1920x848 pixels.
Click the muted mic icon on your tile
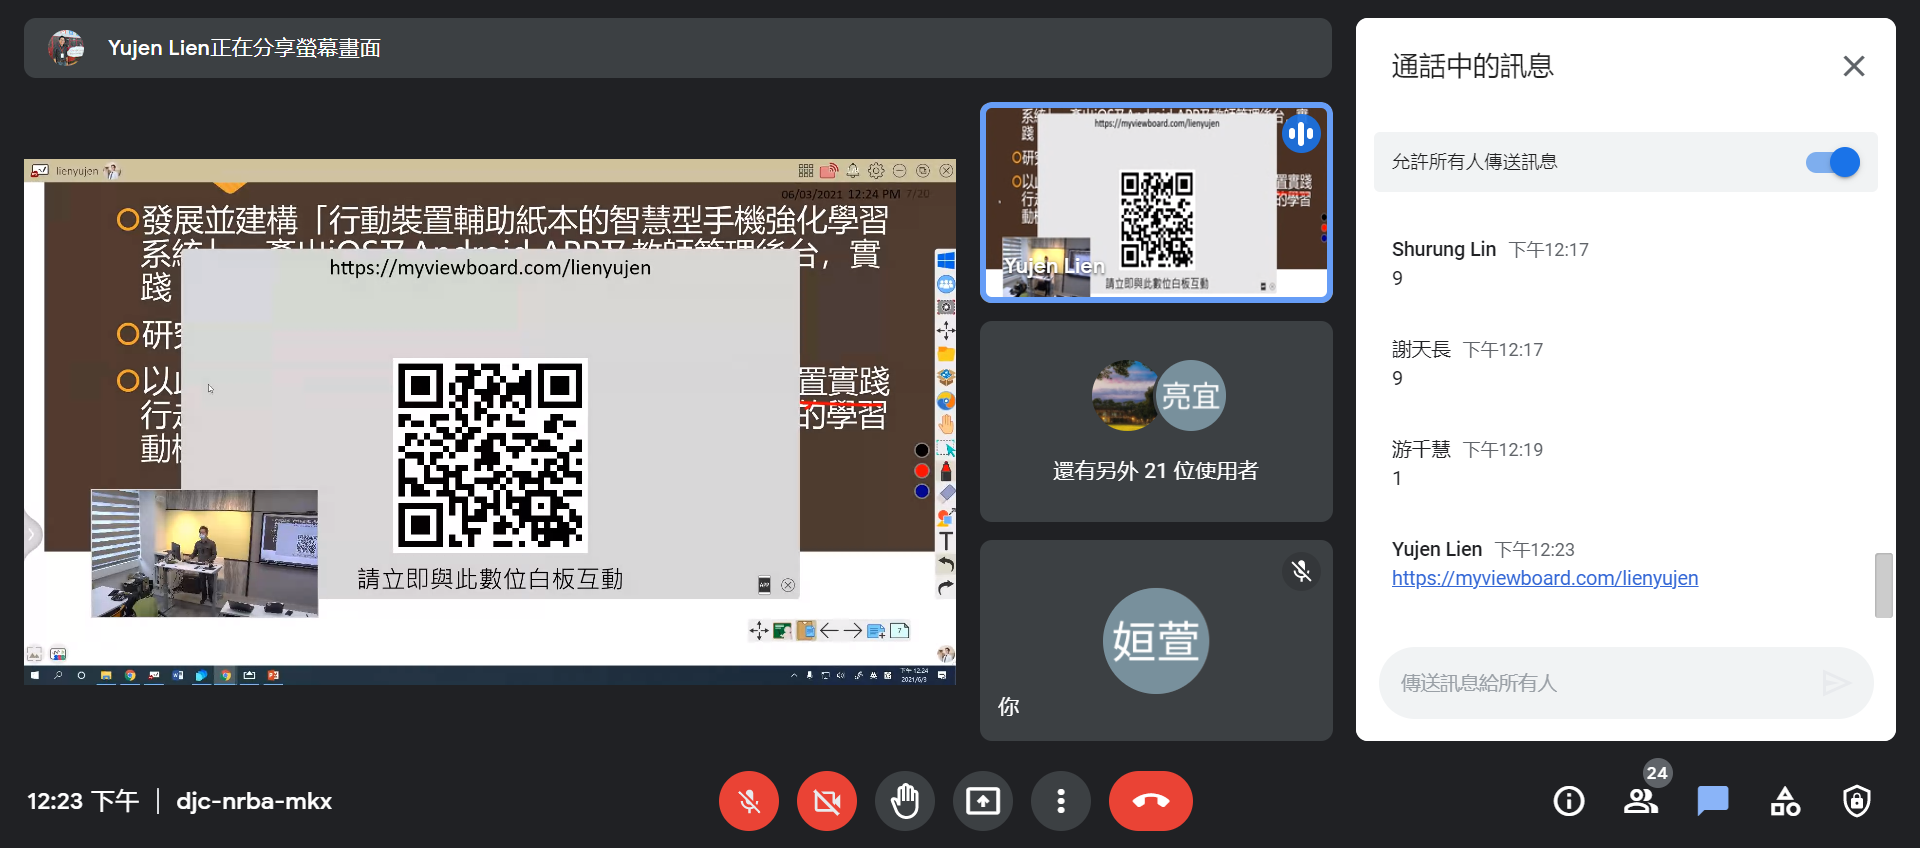pos(1301,571)
